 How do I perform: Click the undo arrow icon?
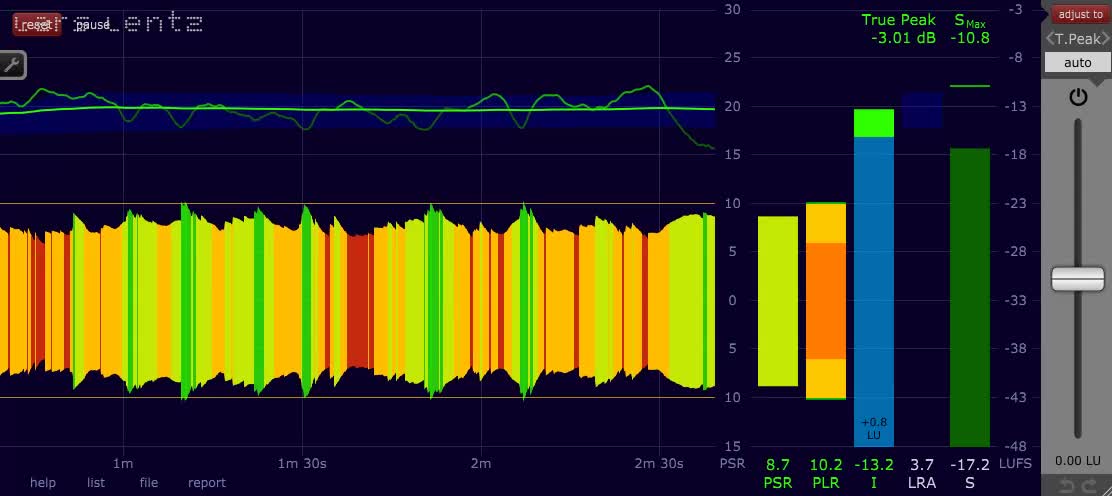(1064, 486)
